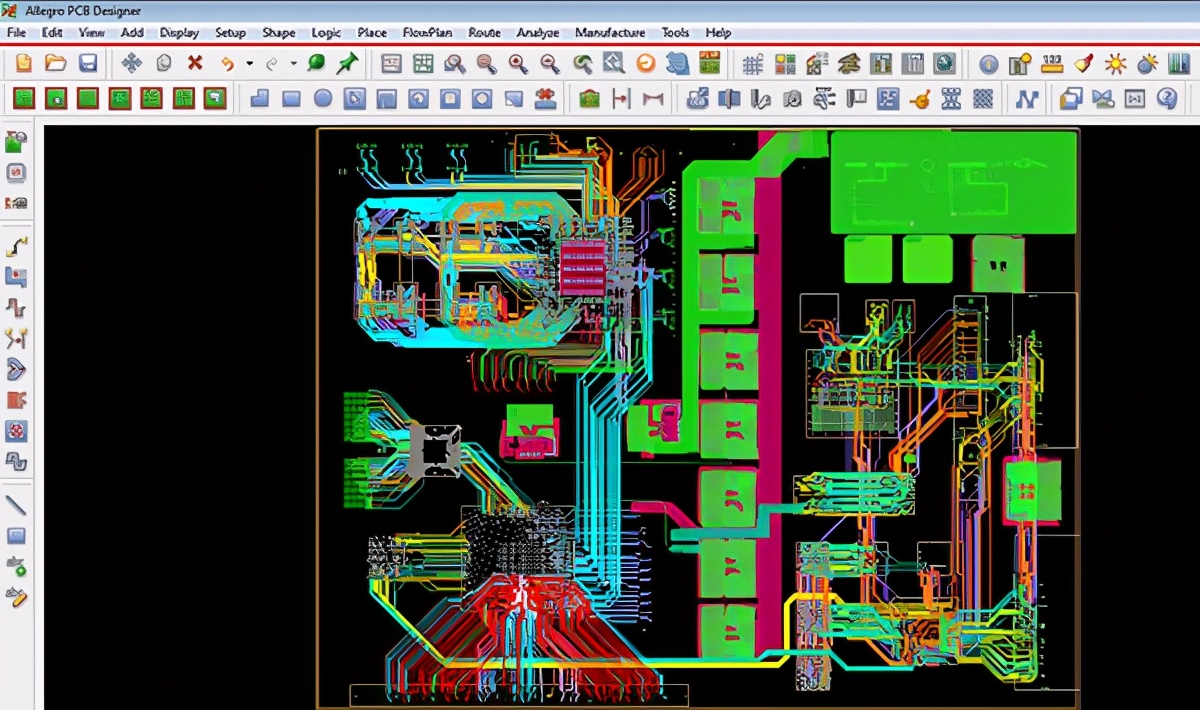
Task: Open the Logic menu
Action: tap(326, 33)
